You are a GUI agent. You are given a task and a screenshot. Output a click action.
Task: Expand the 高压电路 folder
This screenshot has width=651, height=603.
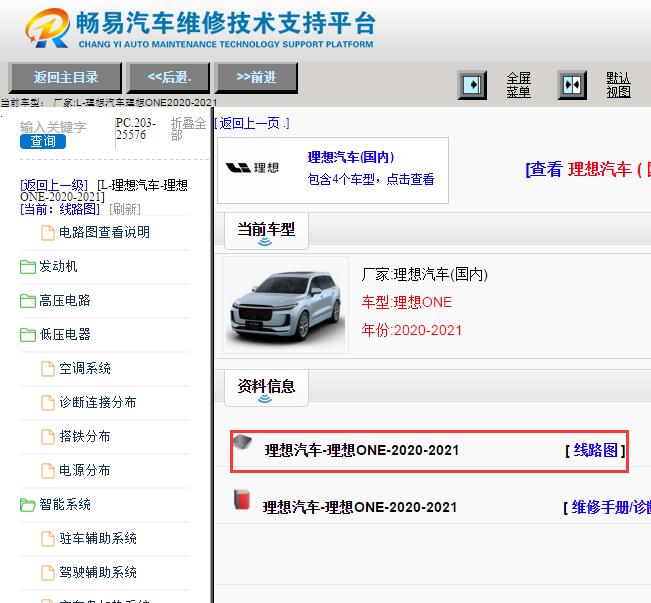(64, 300)
